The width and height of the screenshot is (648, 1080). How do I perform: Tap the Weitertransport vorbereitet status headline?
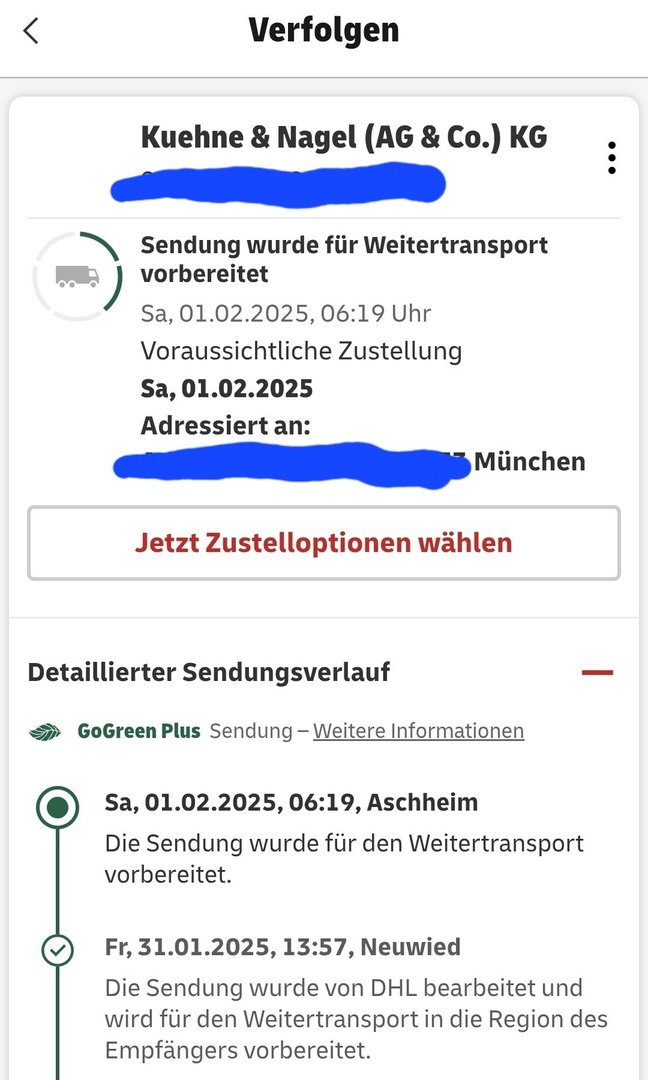(x=344, y=259)
